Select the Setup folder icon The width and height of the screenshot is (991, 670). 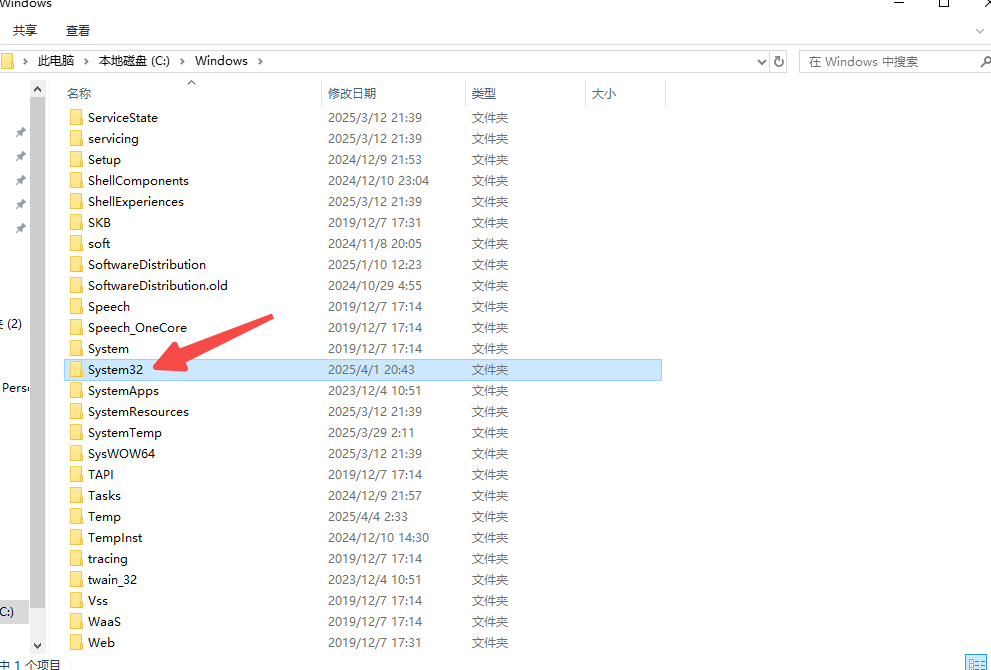coord(76,159)
